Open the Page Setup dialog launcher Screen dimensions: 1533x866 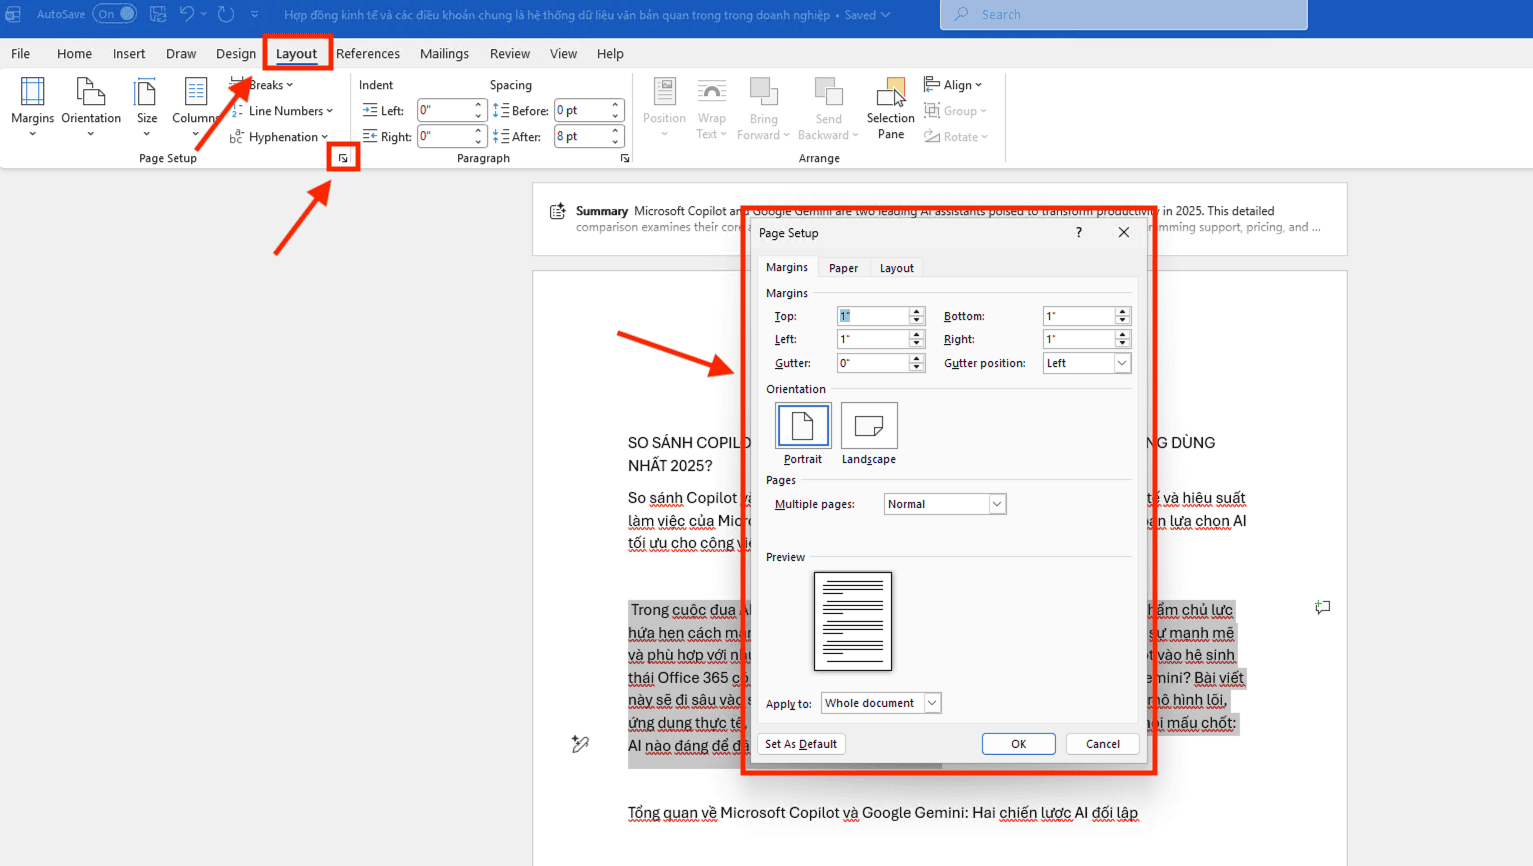tap(343, 158)
